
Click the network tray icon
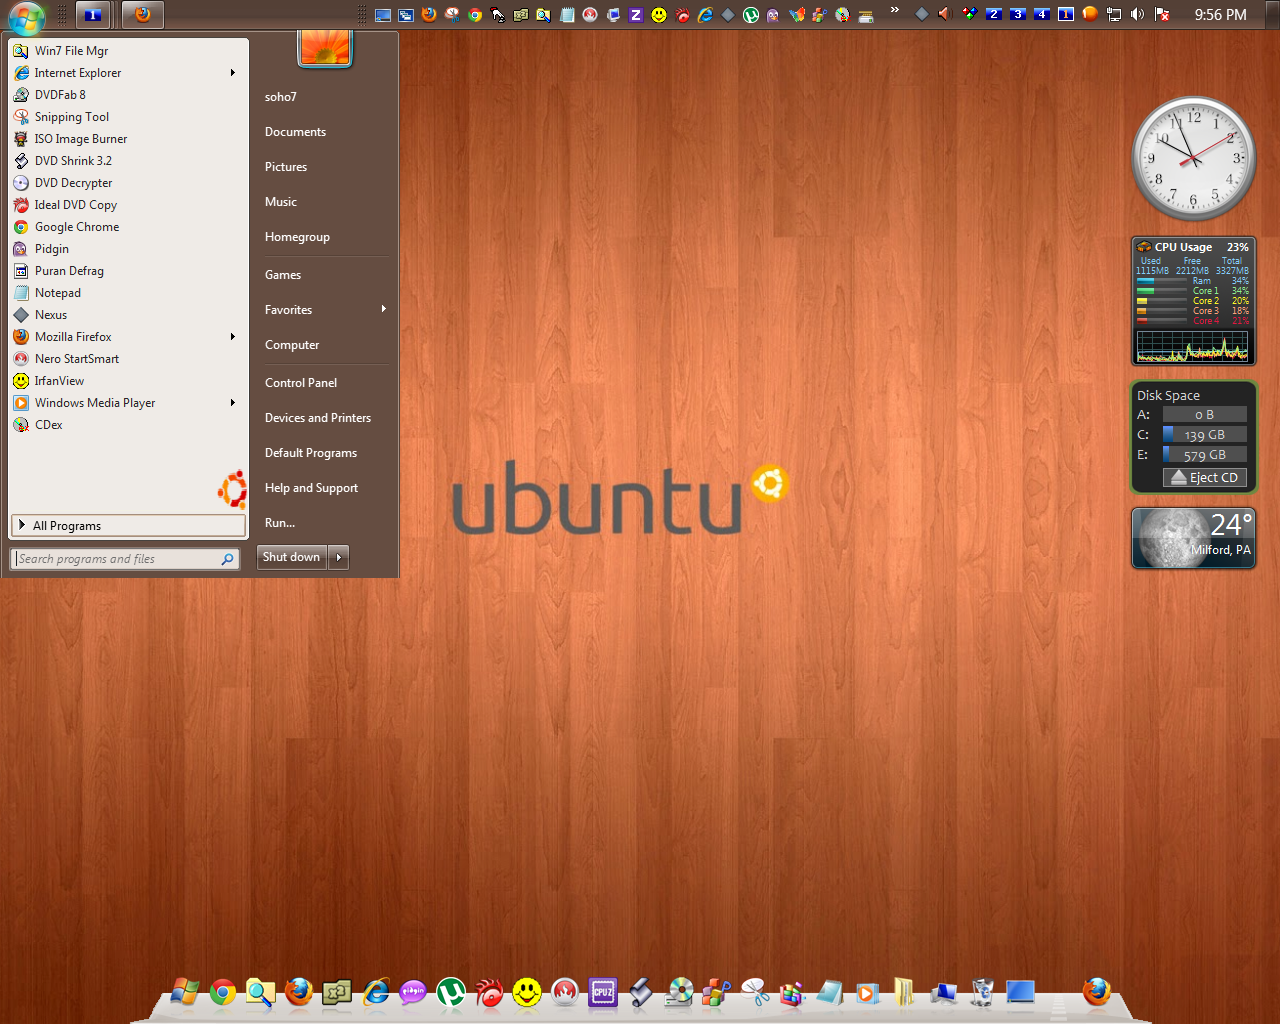[1113, 15]
